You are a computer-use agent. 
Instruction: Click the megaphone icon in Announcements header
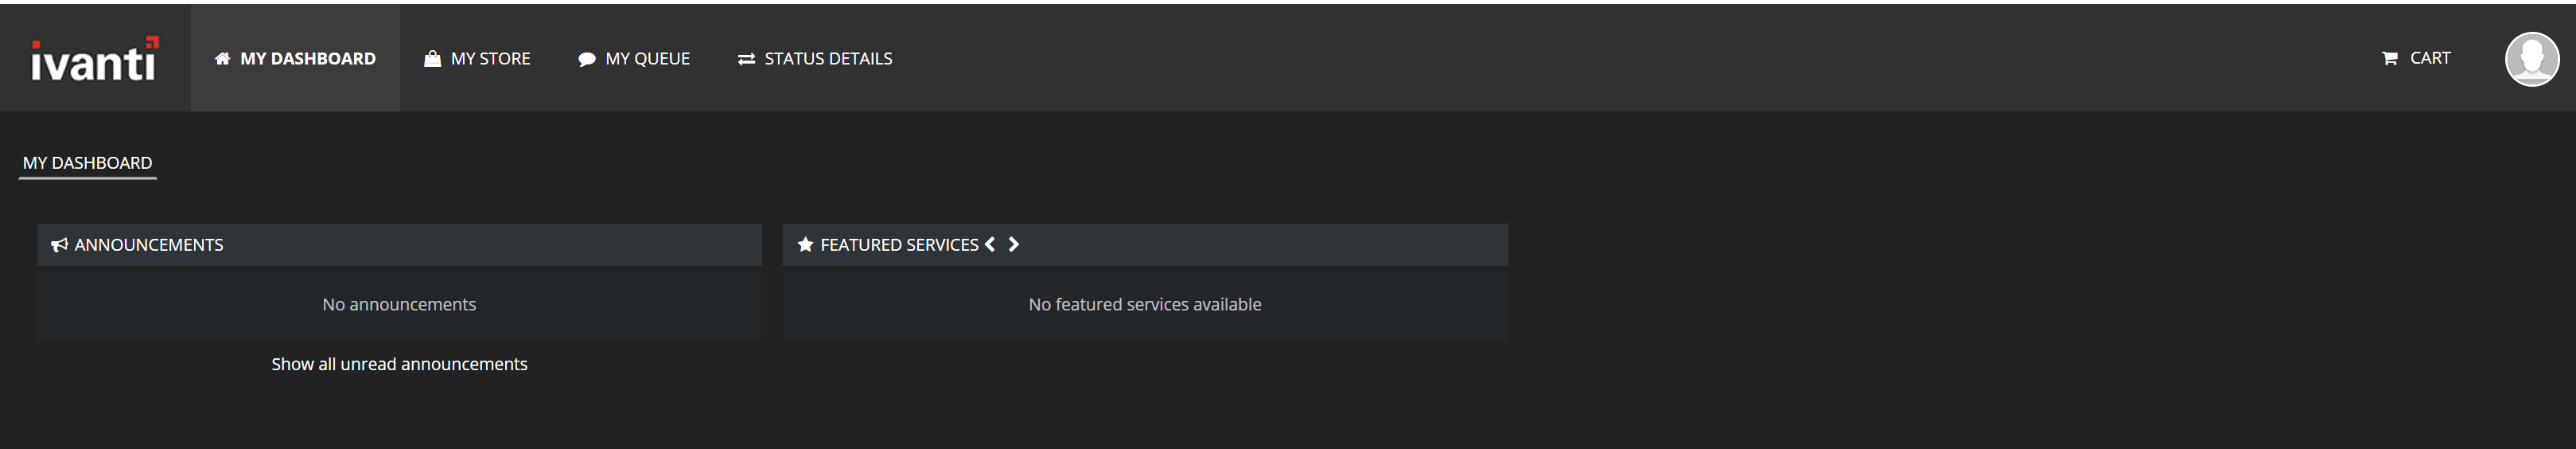point(60,245)
